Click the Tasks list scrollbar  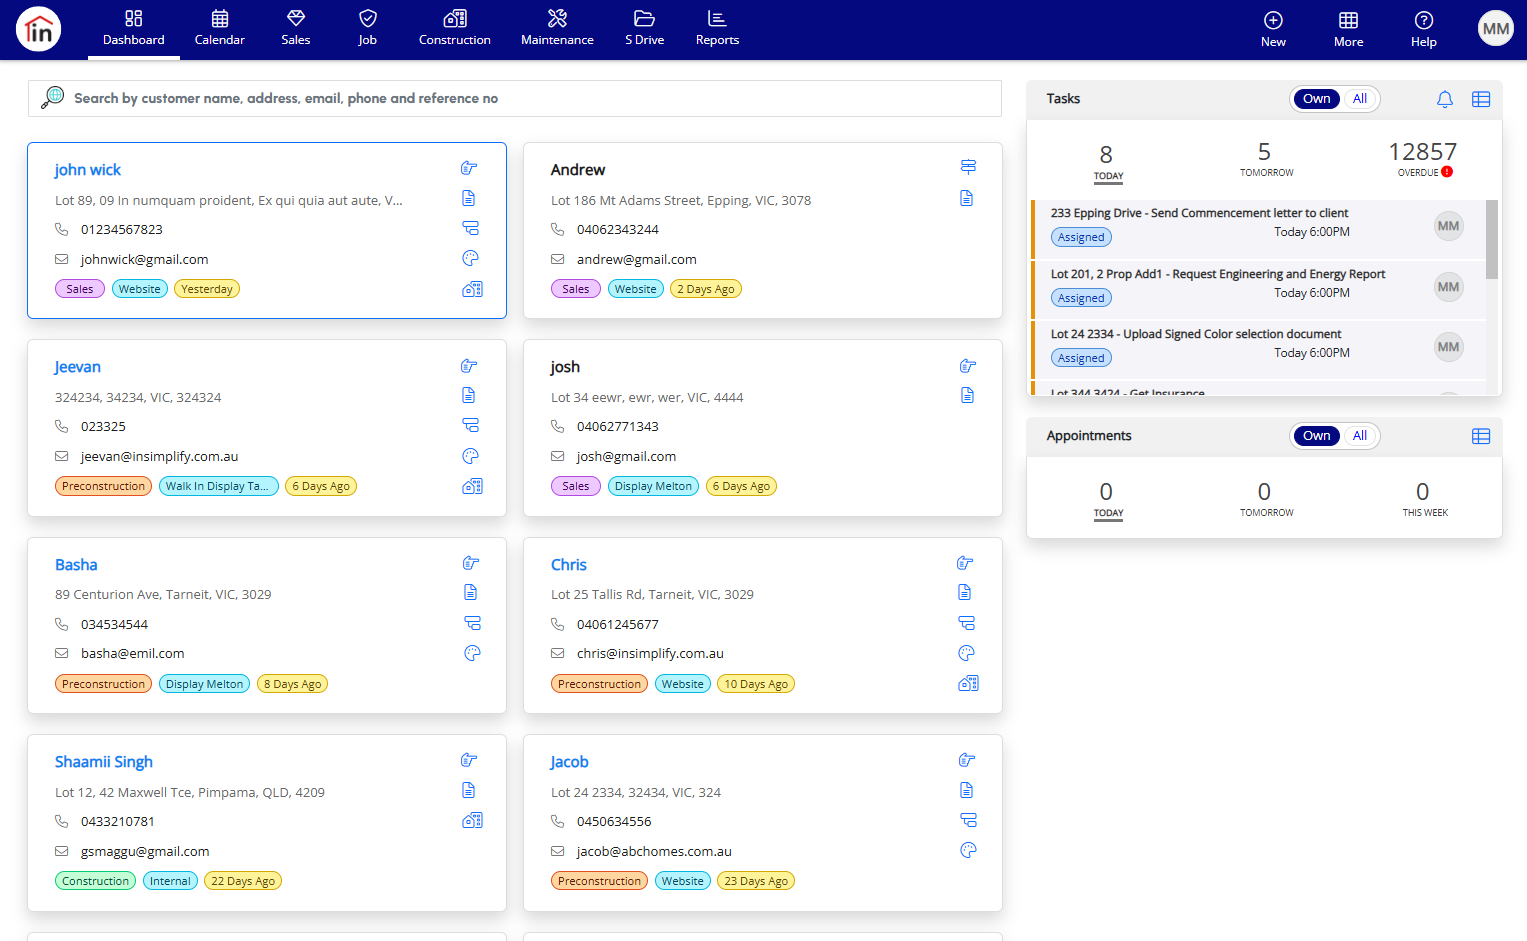coord(1492,240)
